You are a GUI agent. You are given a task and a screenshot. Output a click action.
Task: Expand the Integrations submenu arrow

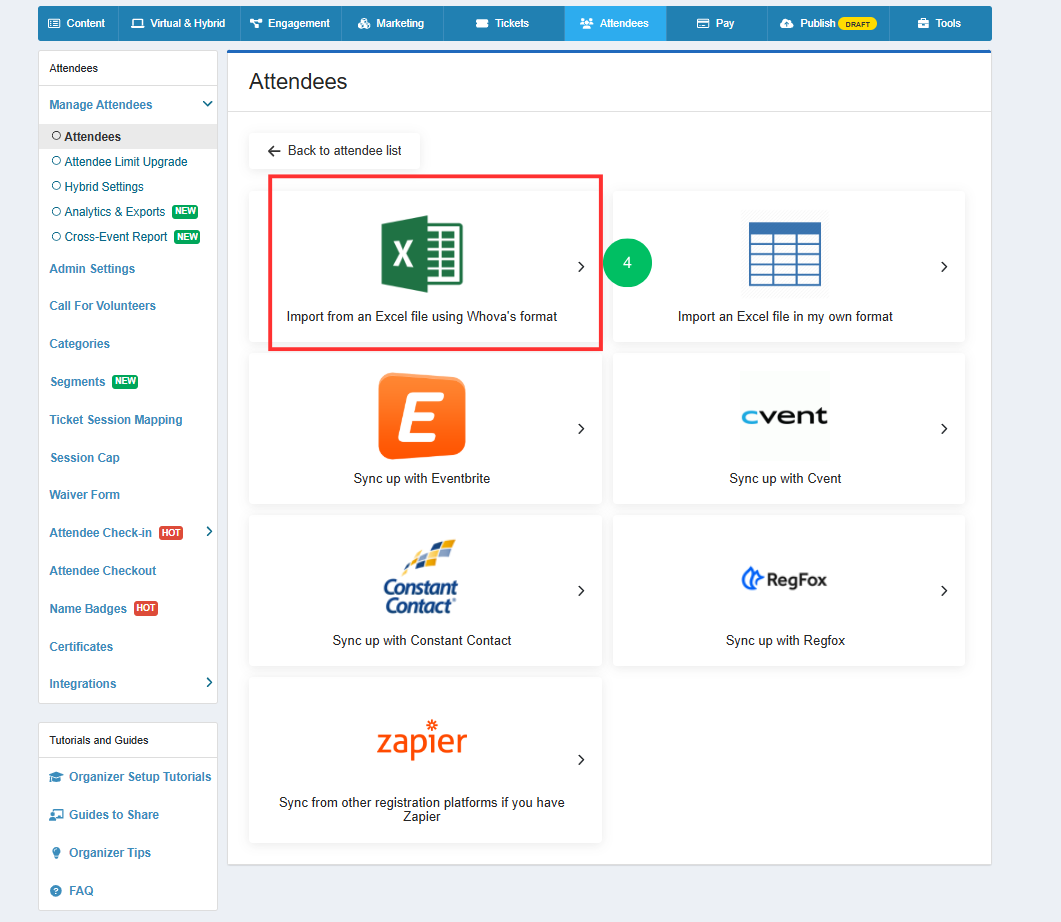209,683
